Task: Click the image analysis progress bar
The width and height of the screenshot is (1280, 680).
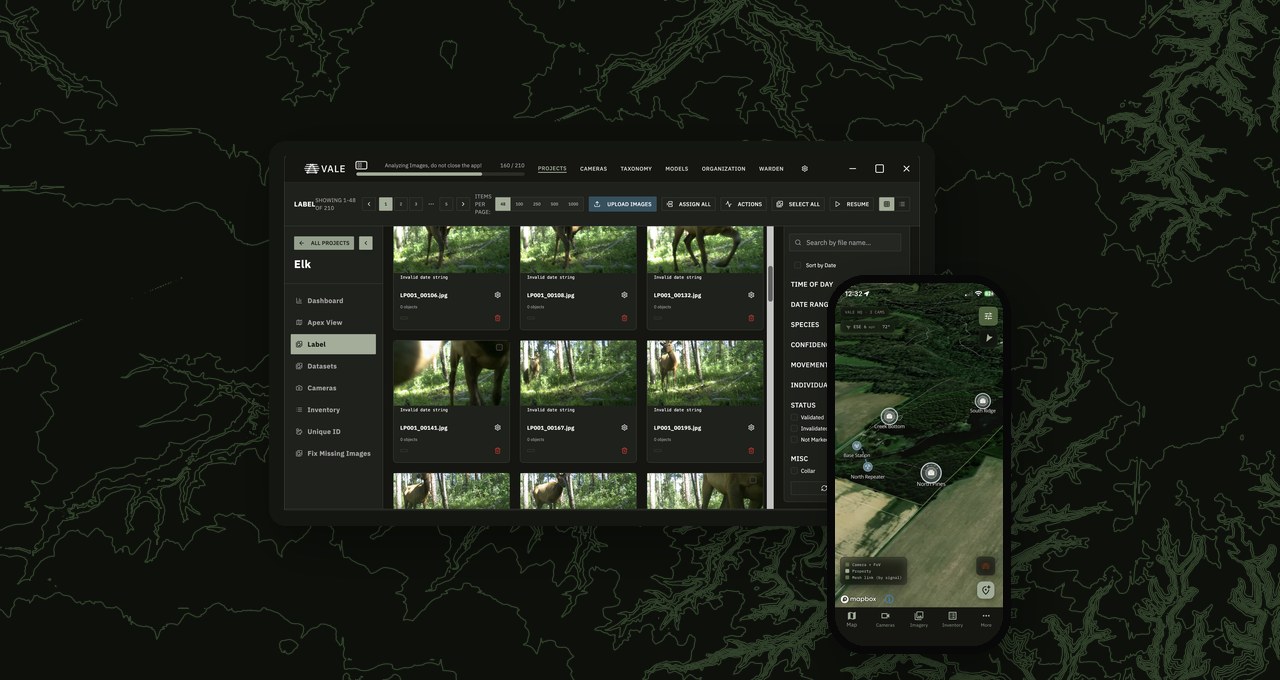Action: [440, 174]
